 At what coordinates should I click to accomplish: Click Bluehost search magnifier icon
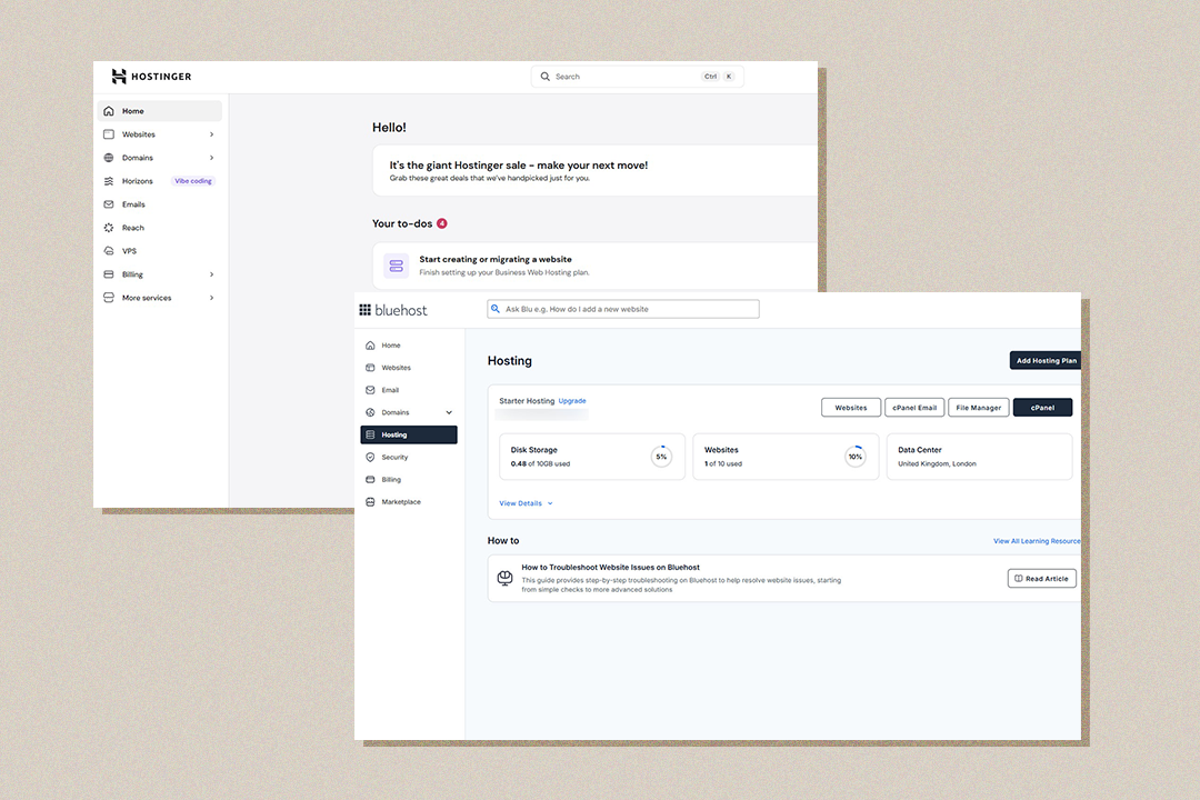[x=496, y=309]
